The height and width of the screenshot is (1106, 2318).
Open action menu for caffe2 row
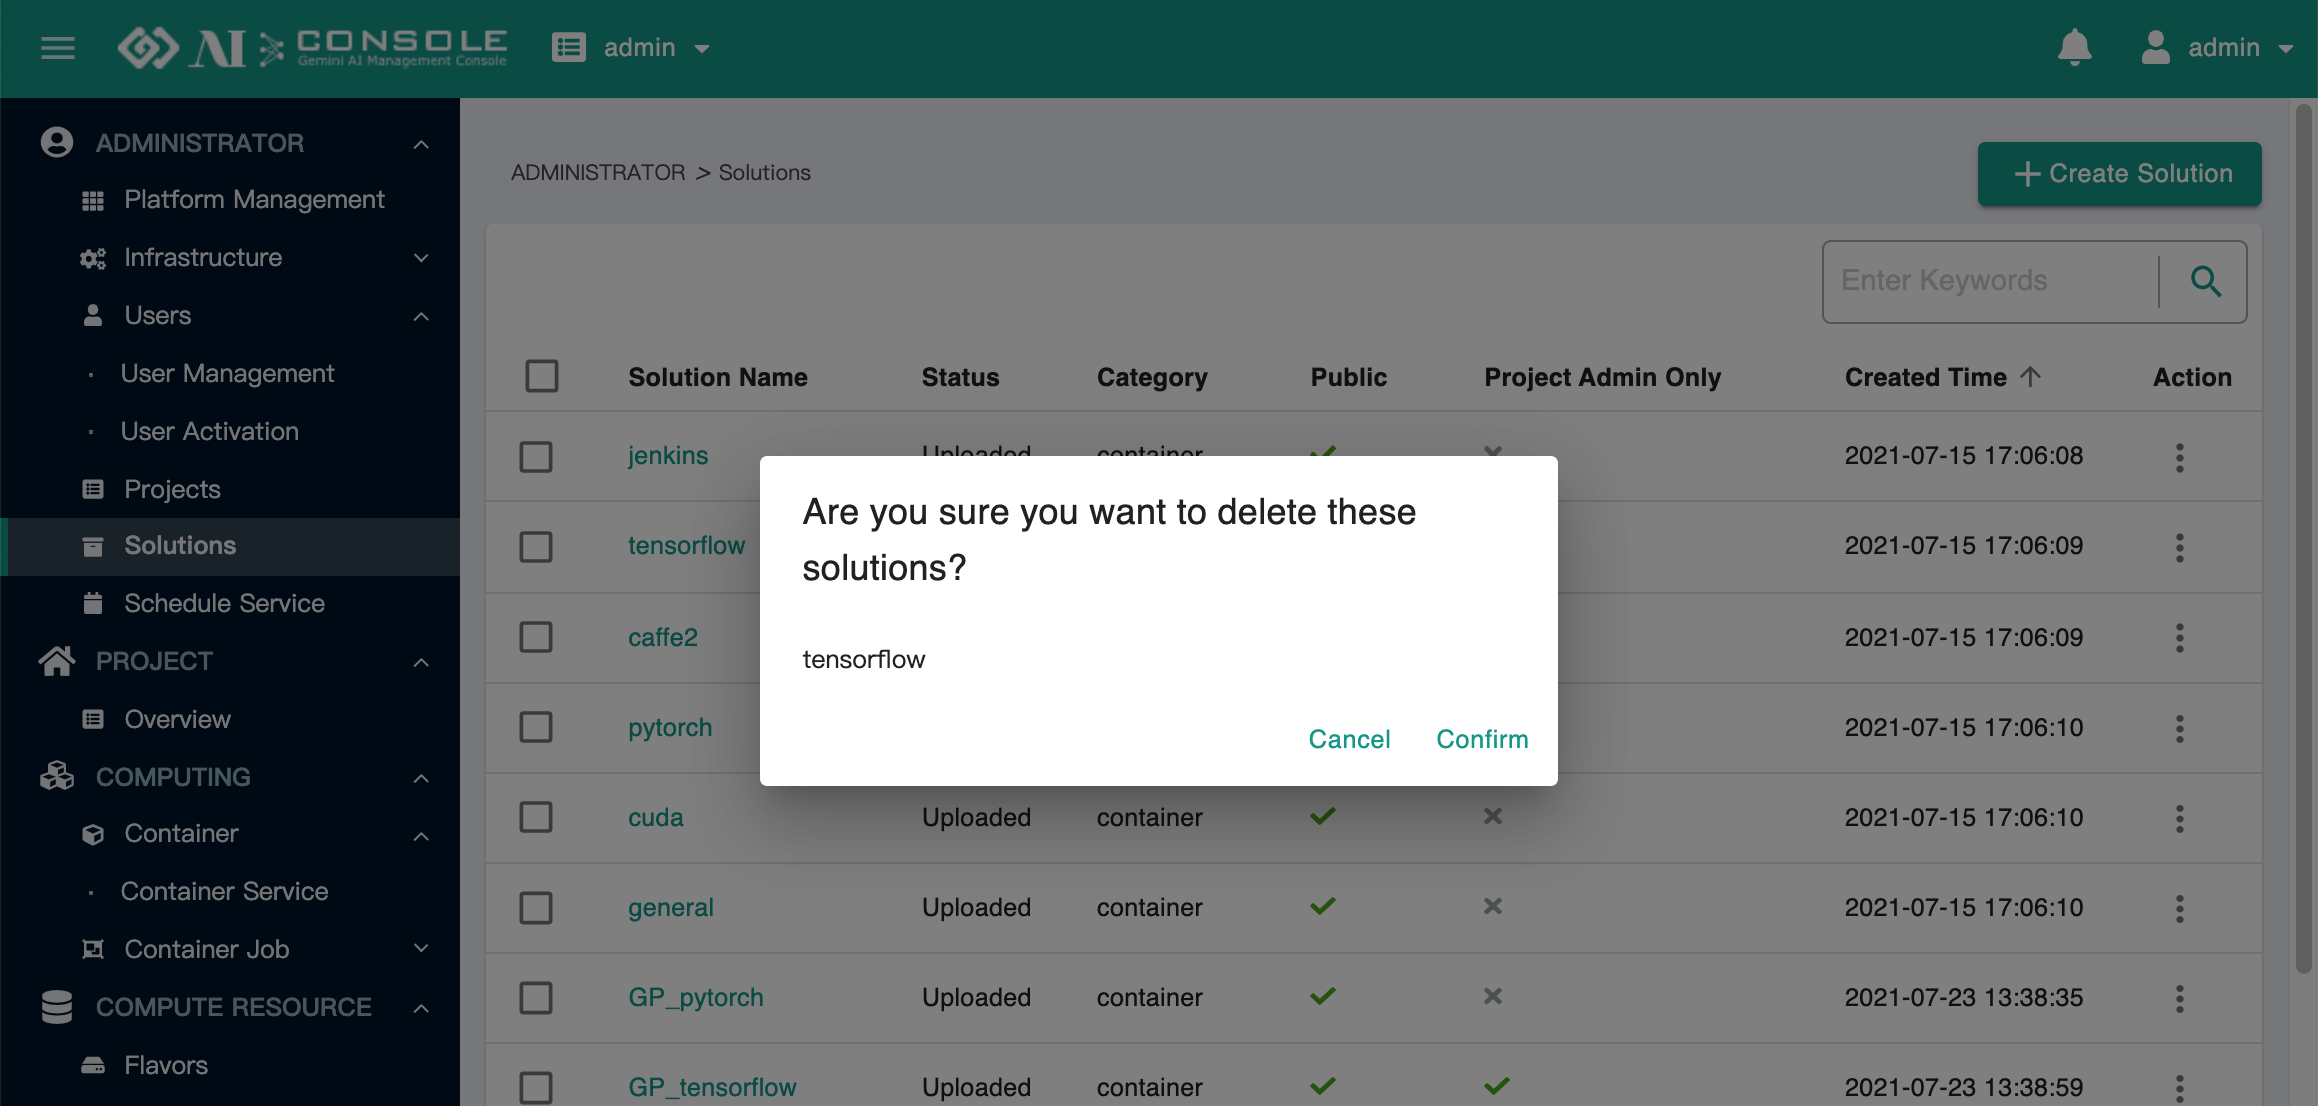tap(2180, 637)
